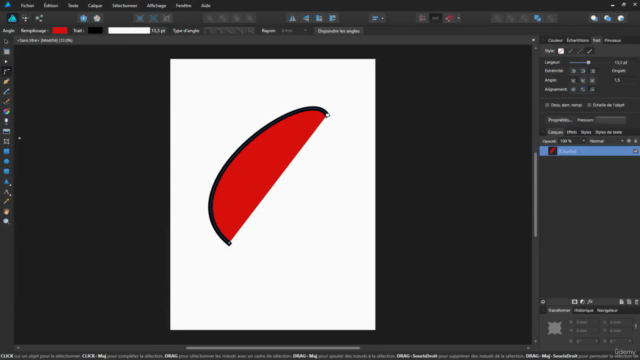Image resolution: width=640 pixels, height=360 pixels.
Task: Select the Hand view tool
Action: 6,211
